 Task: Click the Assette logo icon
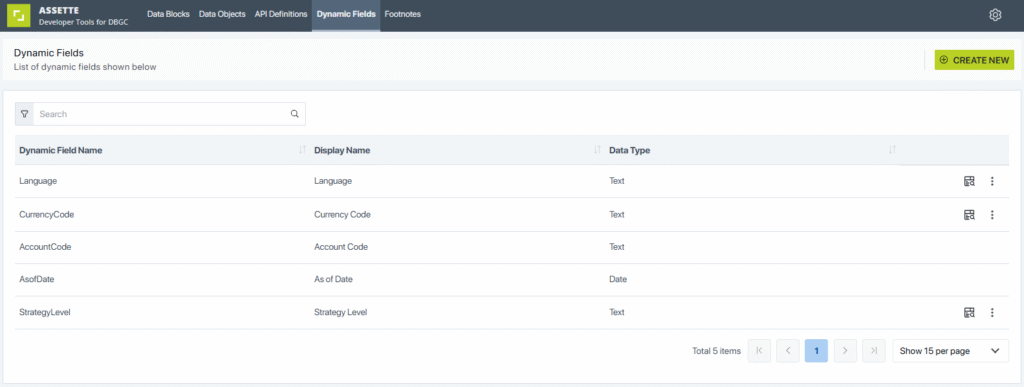click(18, 16)
